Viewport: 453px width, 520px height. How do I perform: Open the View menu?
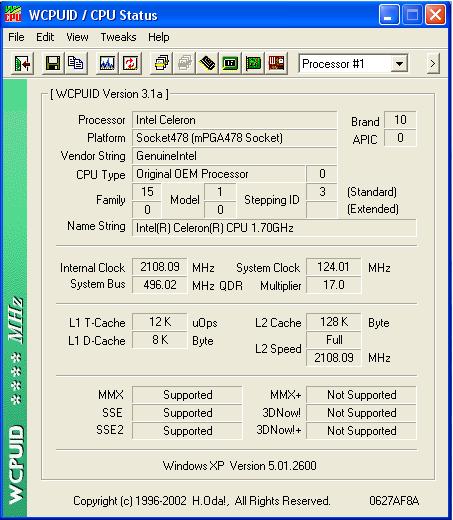pyautogui.click(x=77, y=37)
